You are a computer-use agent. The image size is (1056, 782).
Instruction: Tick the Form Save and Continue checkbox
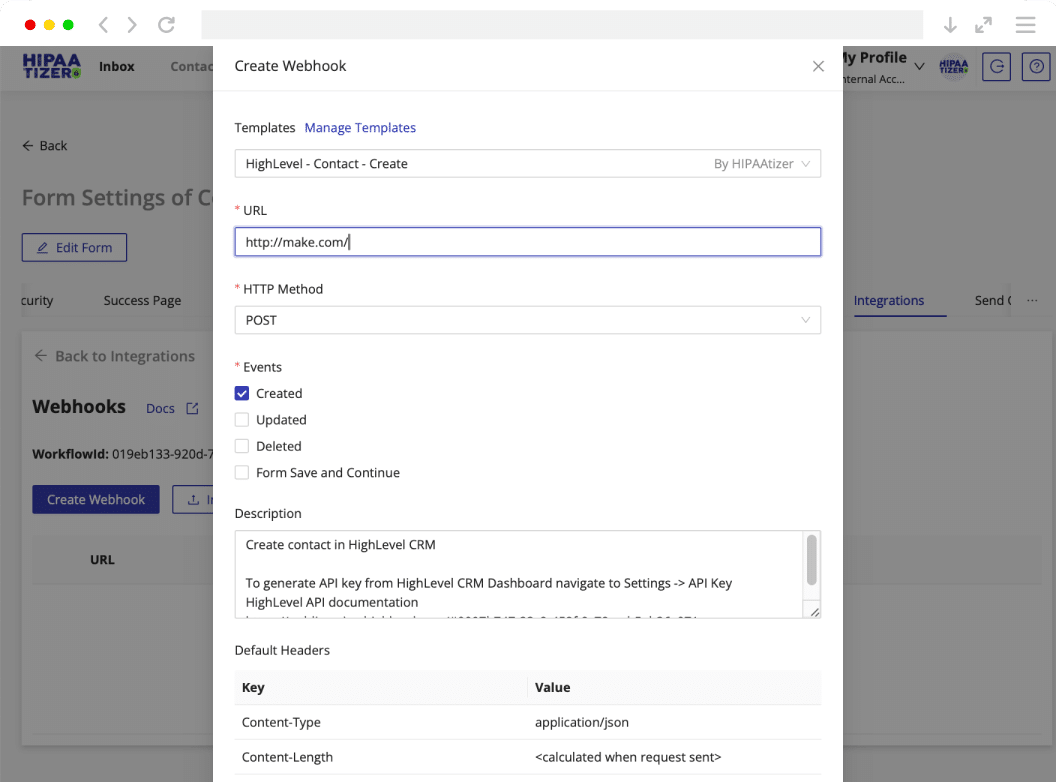point(242,472)
